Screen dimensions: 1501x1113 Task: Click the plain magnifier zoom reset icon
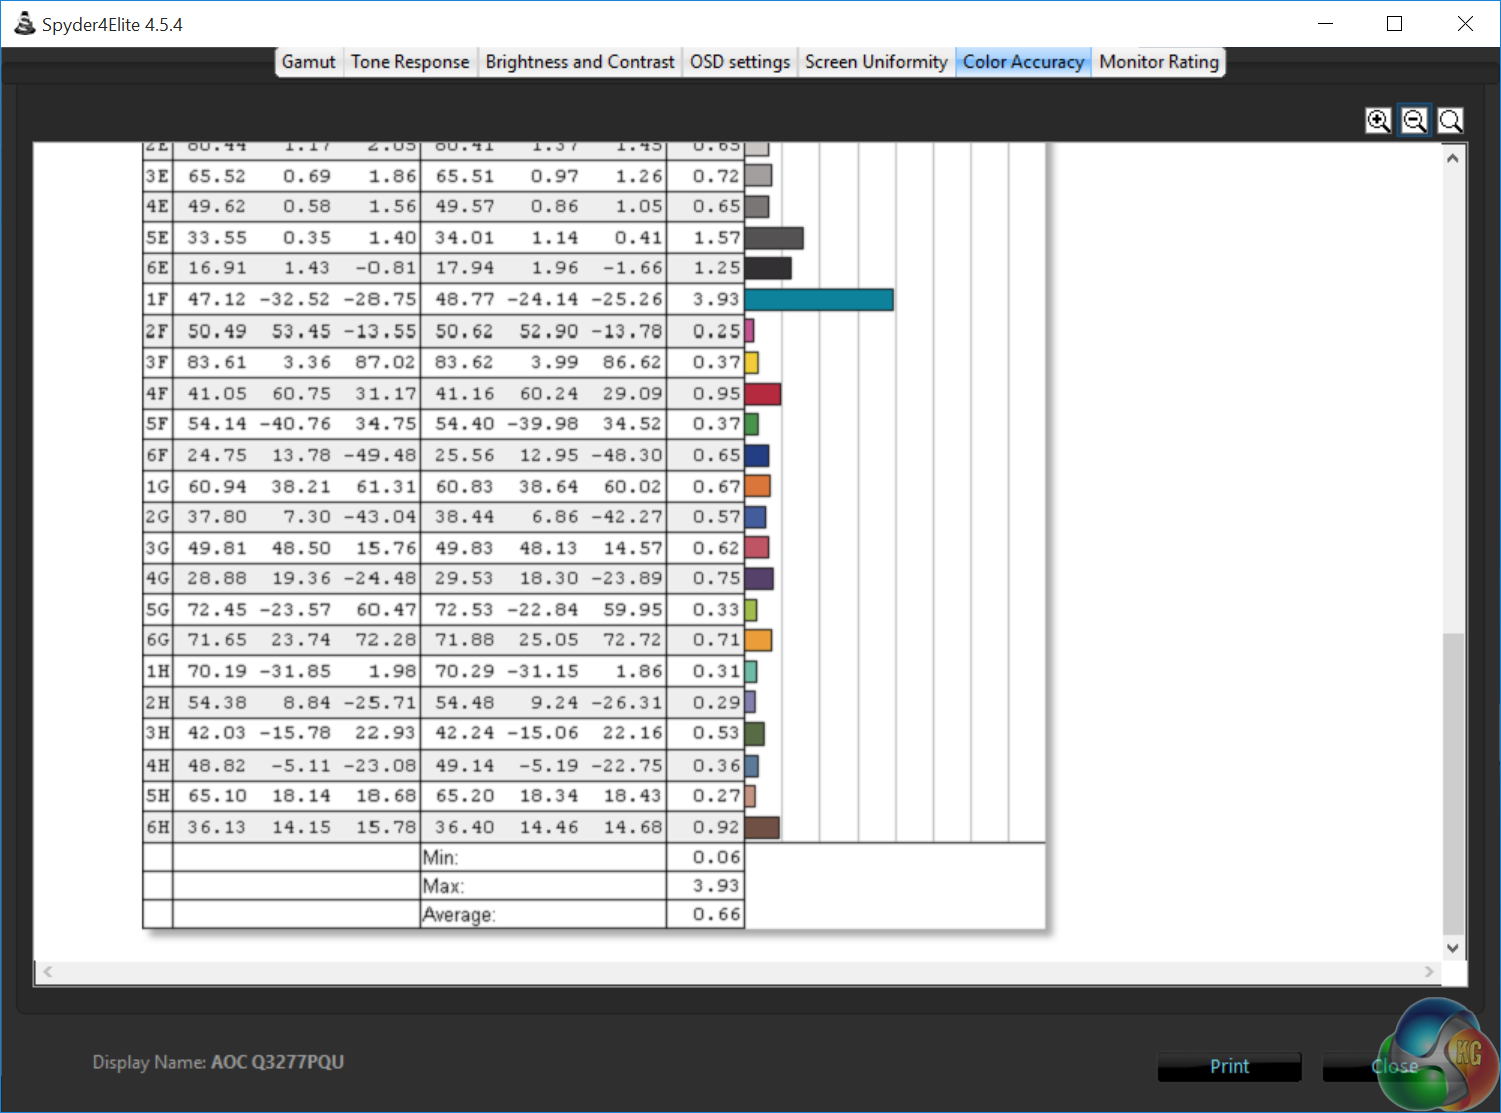[x=1451, y=121]
